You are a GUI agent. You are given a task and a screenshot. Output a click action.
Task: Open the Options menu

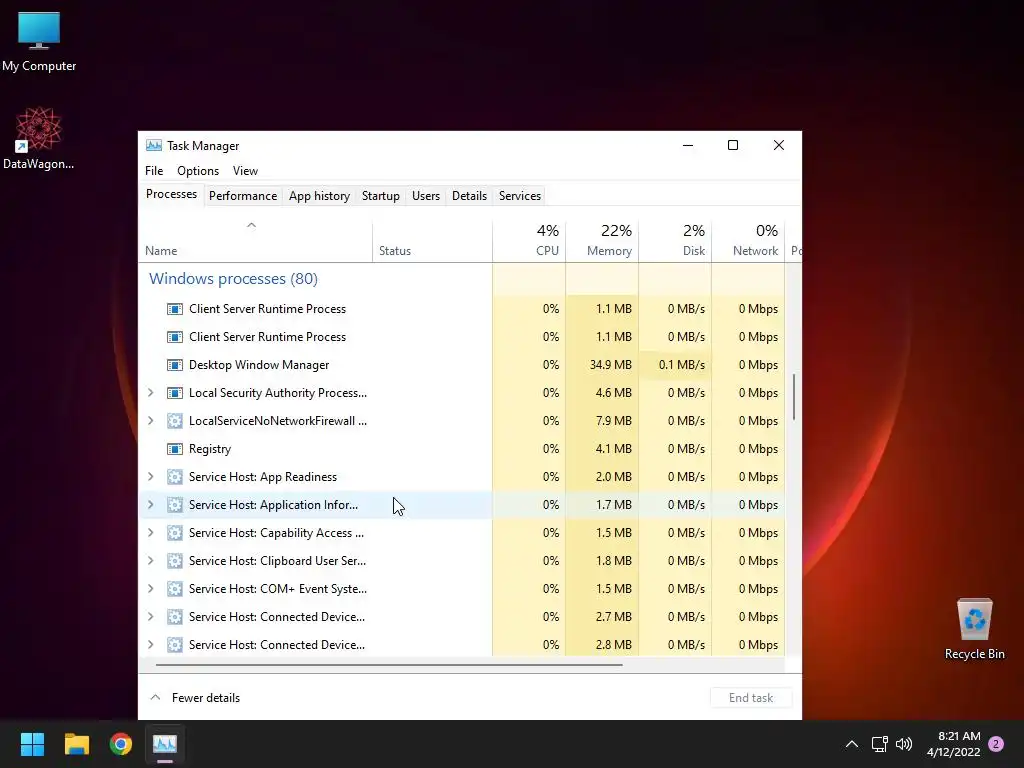[198, 170]
